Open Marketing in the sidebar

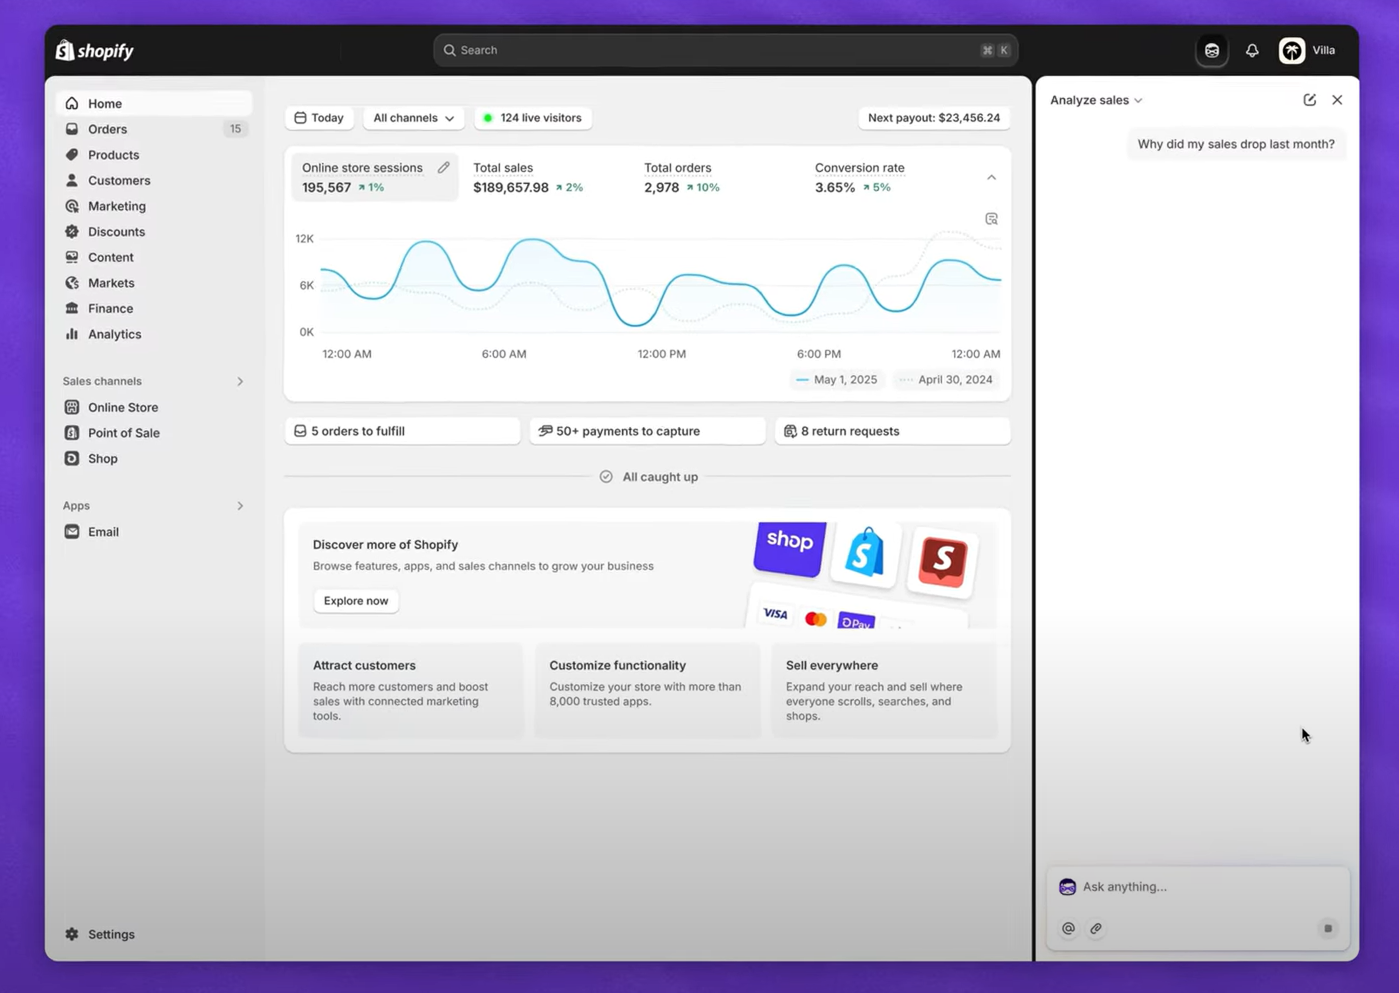click(x=154, y=206)
